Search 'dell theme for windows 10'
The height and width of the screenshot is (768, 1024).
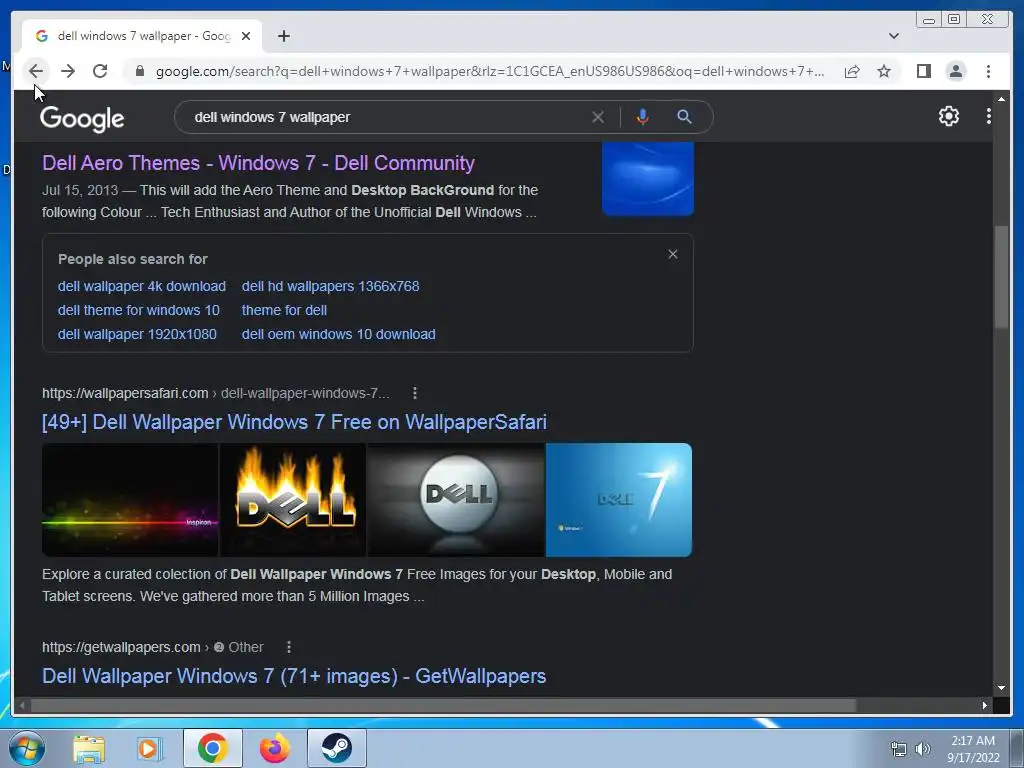138,310
